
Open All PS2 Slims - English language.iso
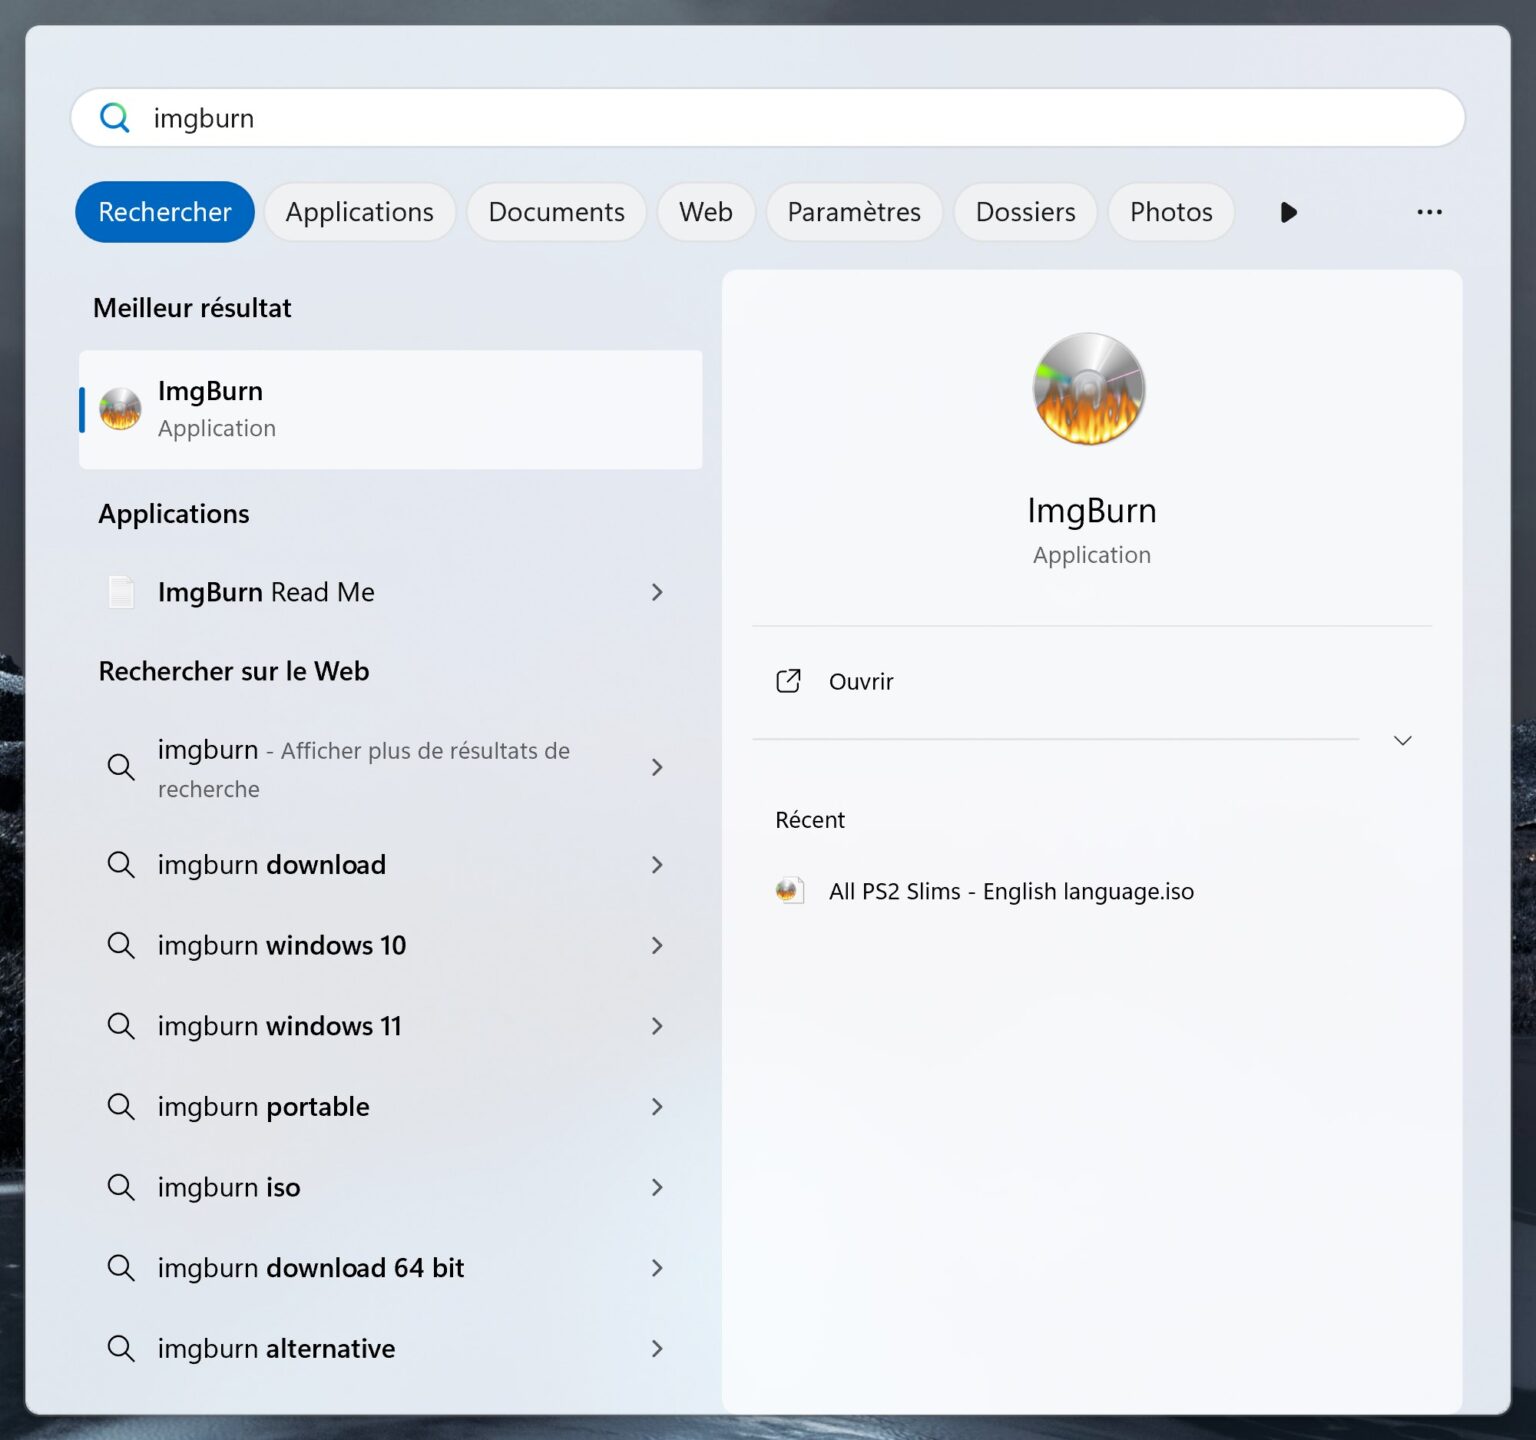1010,890
